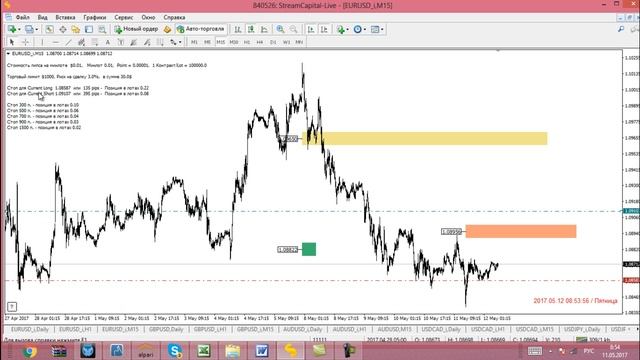Select the Cursor arrow tool
The width and height of the screenshot is (640, 360).
(12, 42)
